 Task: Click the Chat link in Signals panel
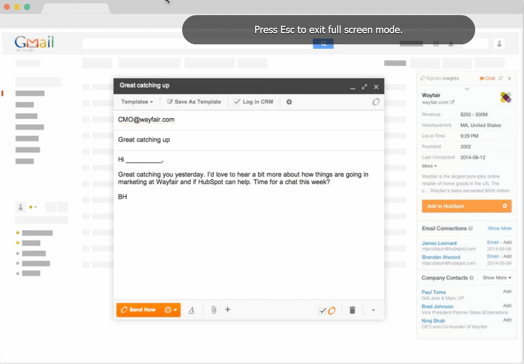click(x=488, y=78)
